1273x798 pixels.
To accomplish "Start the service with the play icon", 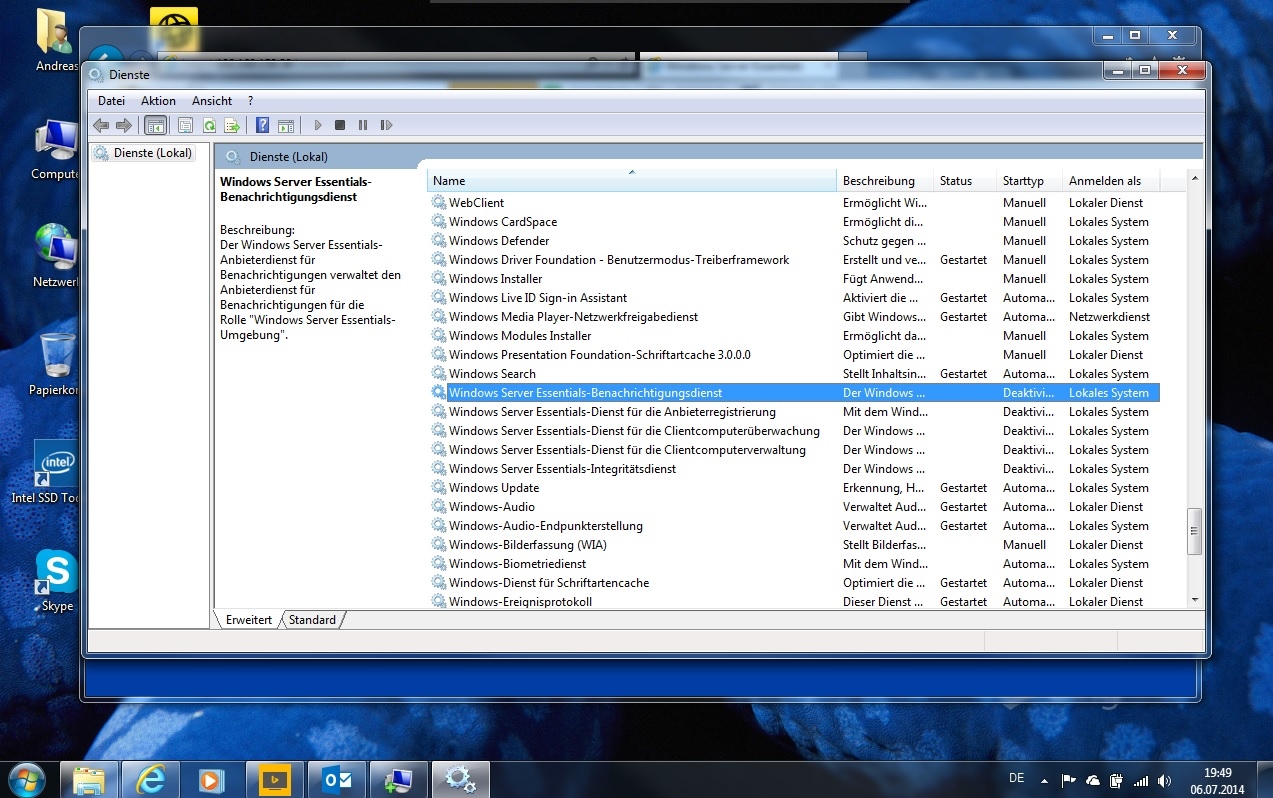I will pos(318,125).
